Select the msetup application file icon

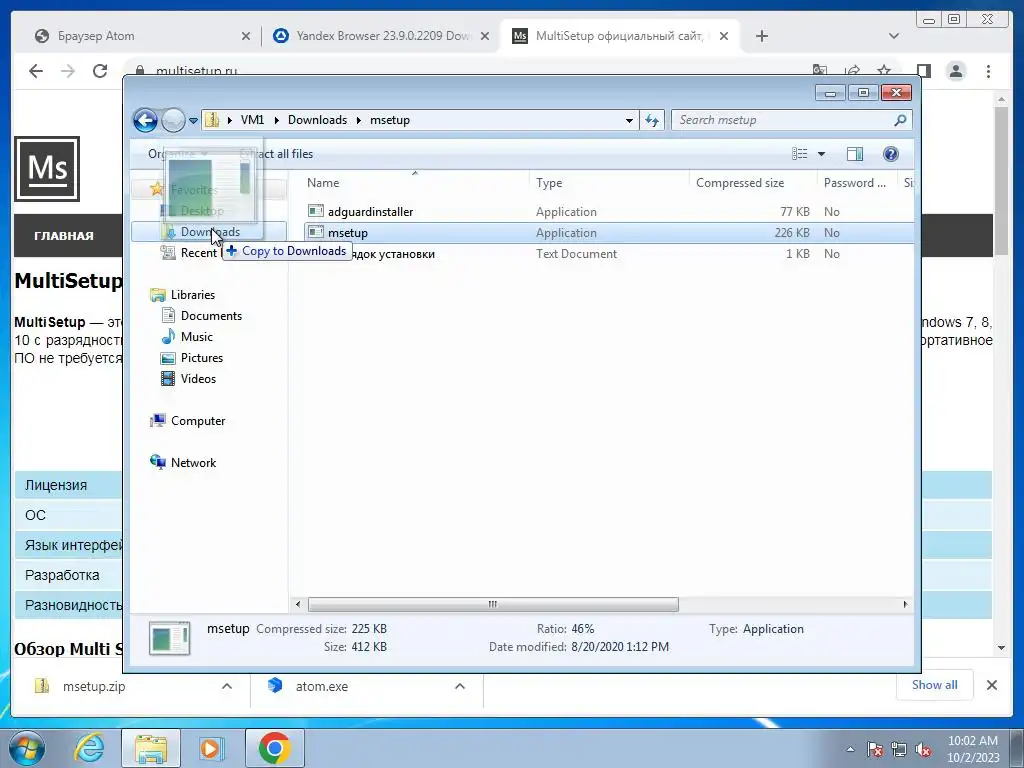(x=315, y=232)
